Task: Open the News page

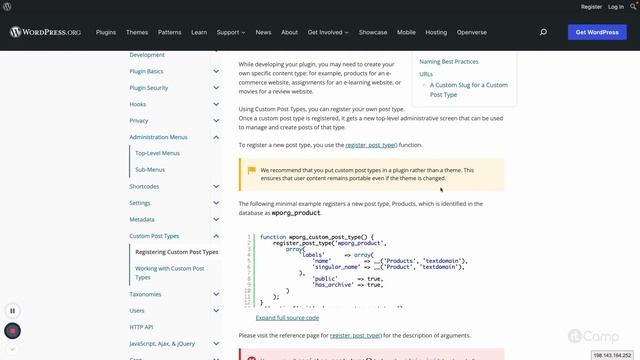Action: click(x=263, y=32)
